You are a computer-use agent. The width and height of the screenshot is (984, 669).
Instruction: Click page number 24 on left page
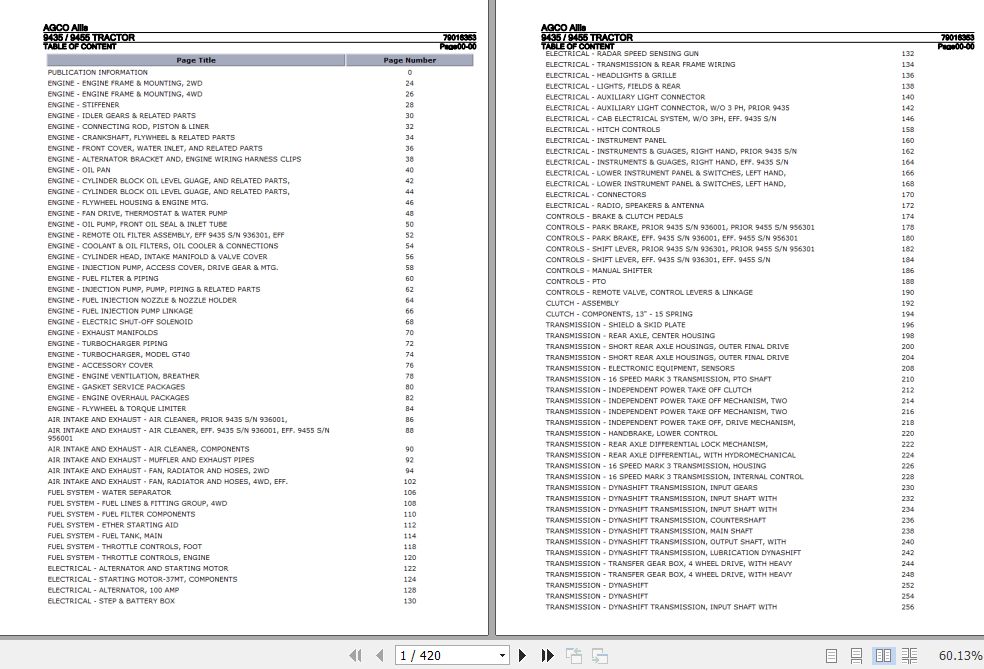[409, 83]
